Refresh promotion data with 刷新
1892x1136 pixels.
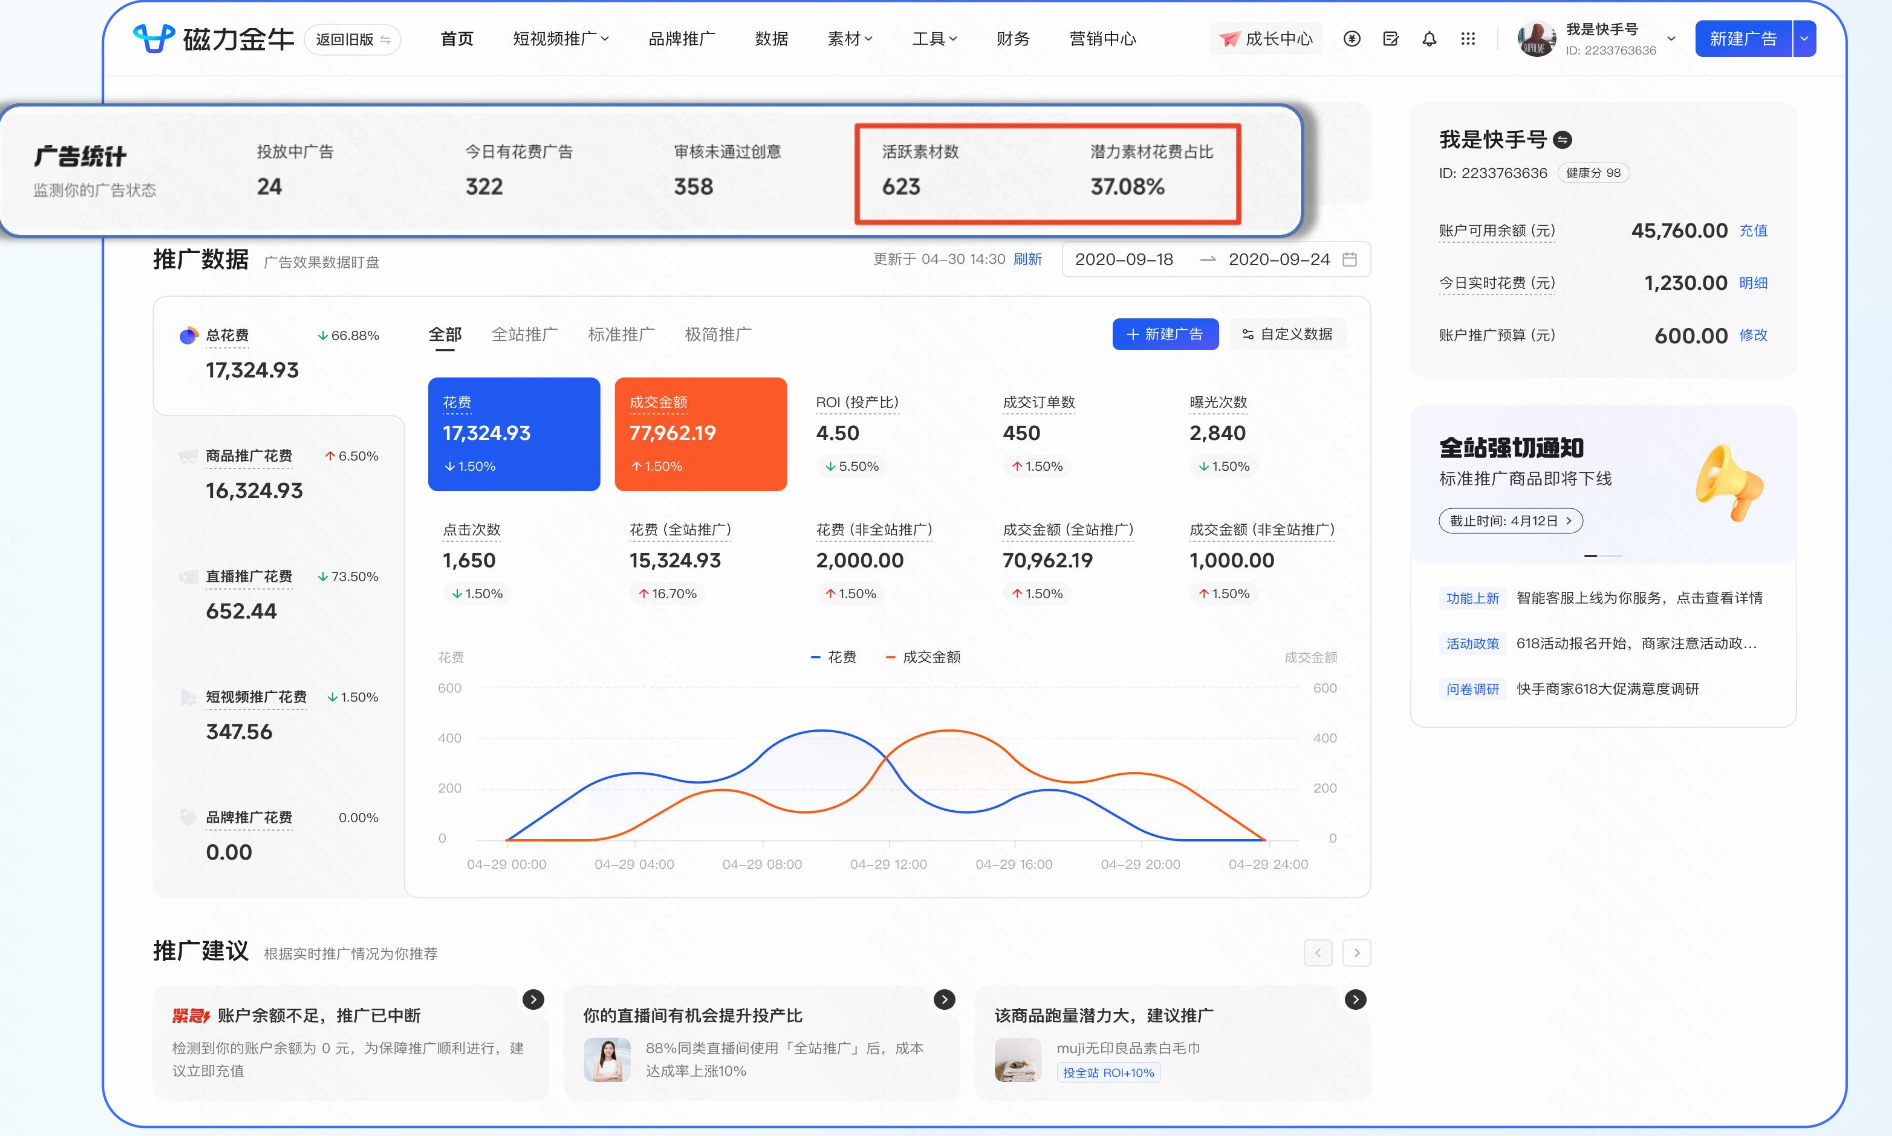(x=1029, y=259)
